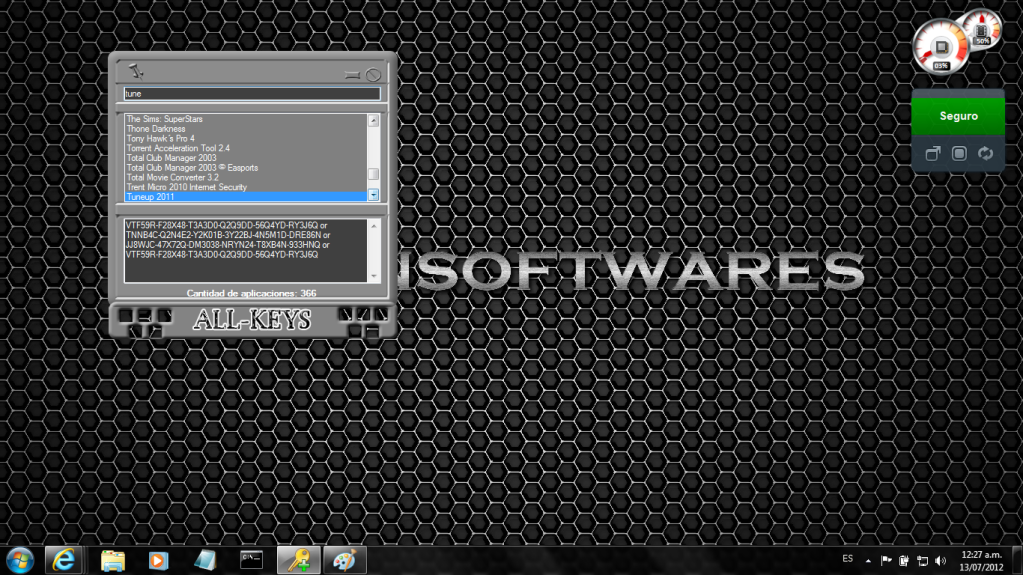Viewport: 1023px width, 575px height.
Task: Click the blue notebook icon in taskbar
Action: pos(205,560)
